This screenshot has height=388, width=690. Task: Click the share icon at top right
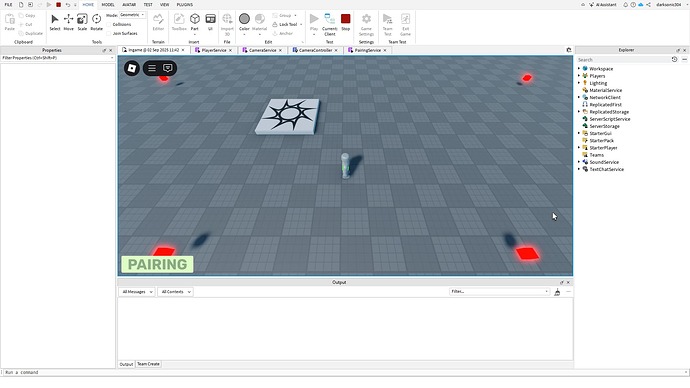pos(648,4)
